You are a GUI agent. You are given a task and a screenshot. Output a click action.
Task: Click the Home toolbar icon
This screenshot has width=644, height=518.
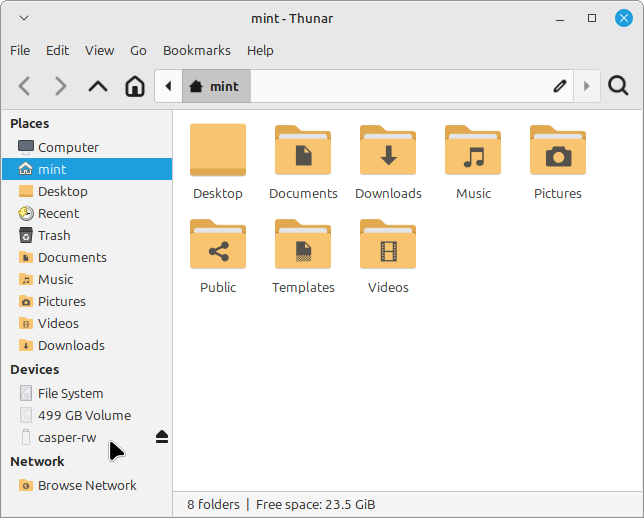coord(135,86)
